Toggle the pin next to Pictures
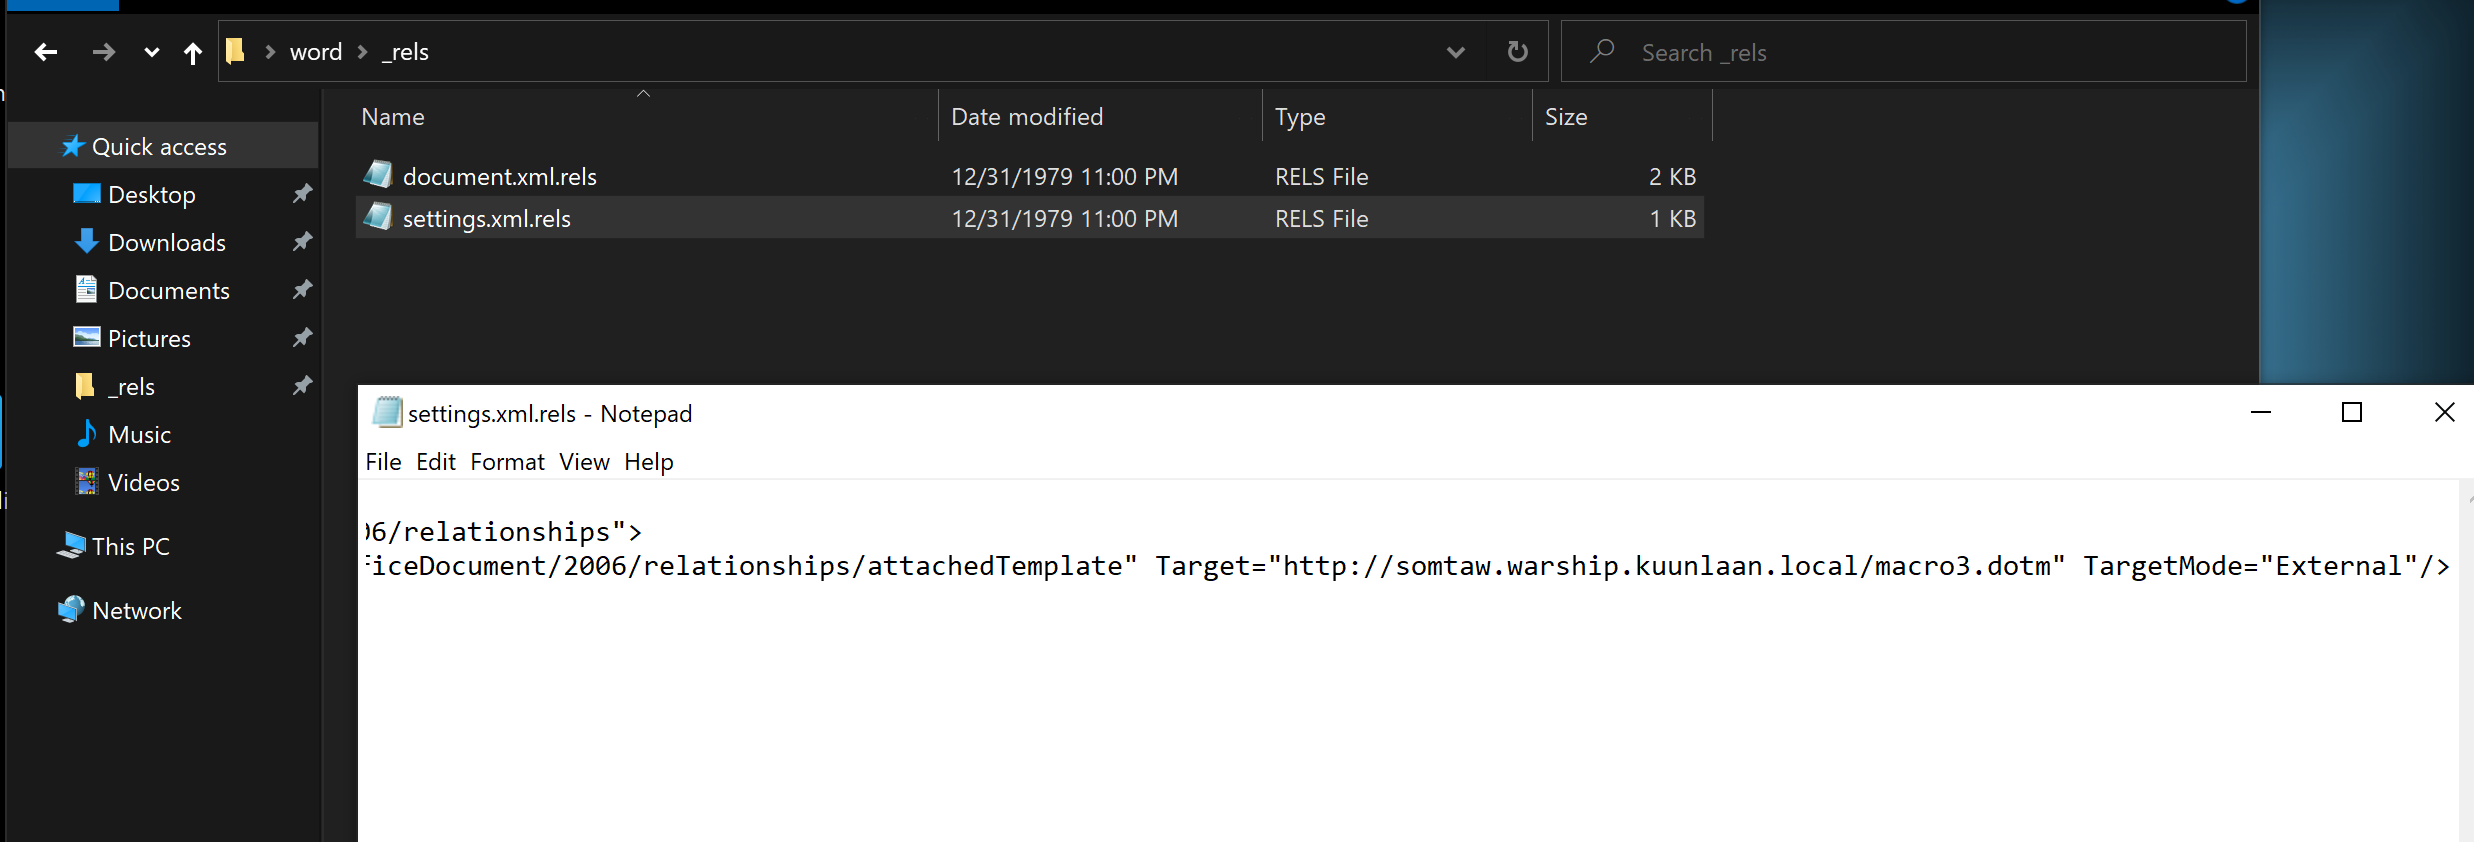This screenshot has height=842, width=2474. coord(302,338)
